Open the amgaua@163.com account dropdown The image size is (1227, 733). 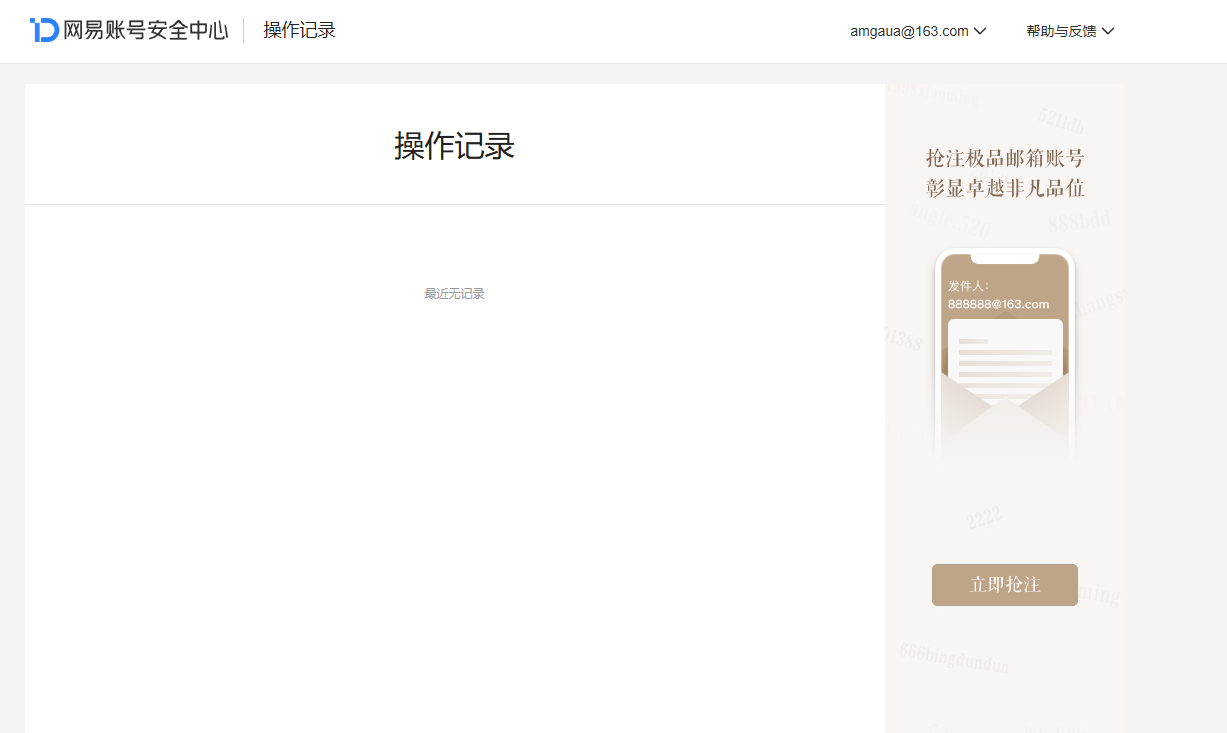point(918,31)
